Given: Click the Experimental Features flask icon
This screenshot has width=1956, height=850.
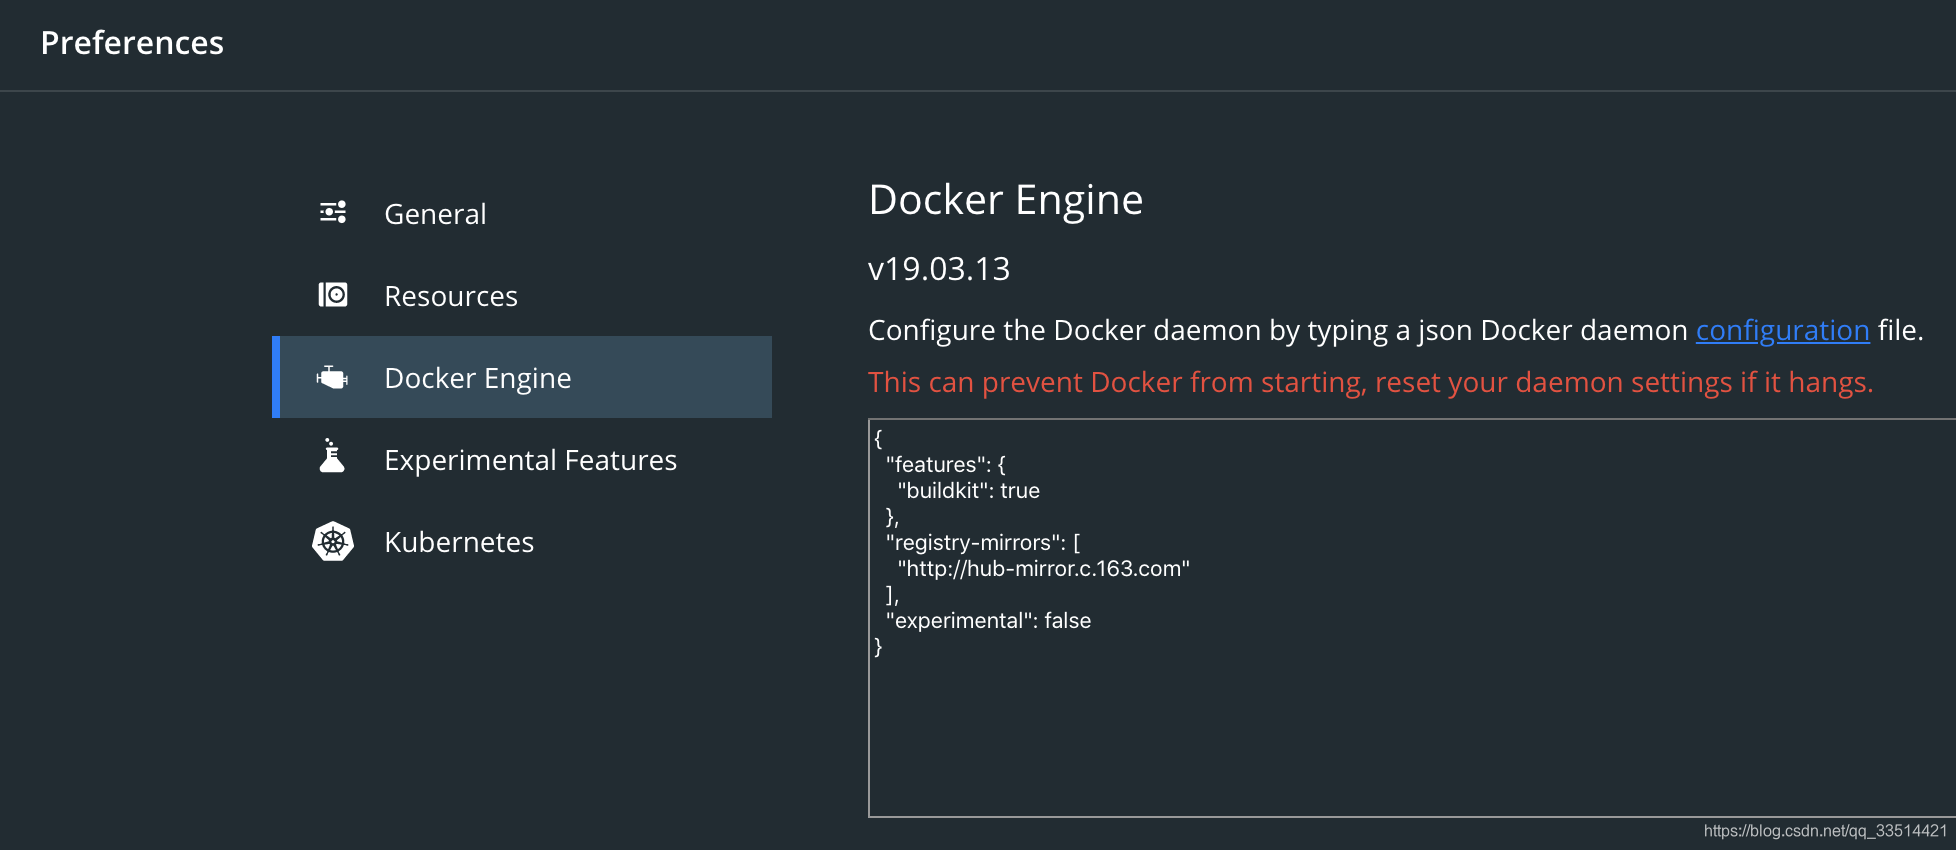Looking at the screenshot, I should click(332, 456).
